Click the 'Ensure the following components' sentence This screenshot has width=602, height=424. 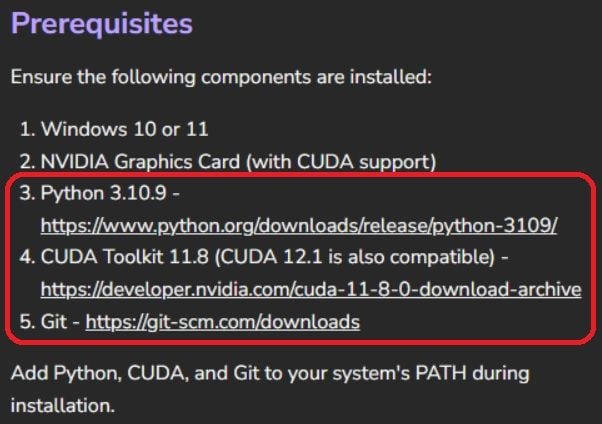221,77
